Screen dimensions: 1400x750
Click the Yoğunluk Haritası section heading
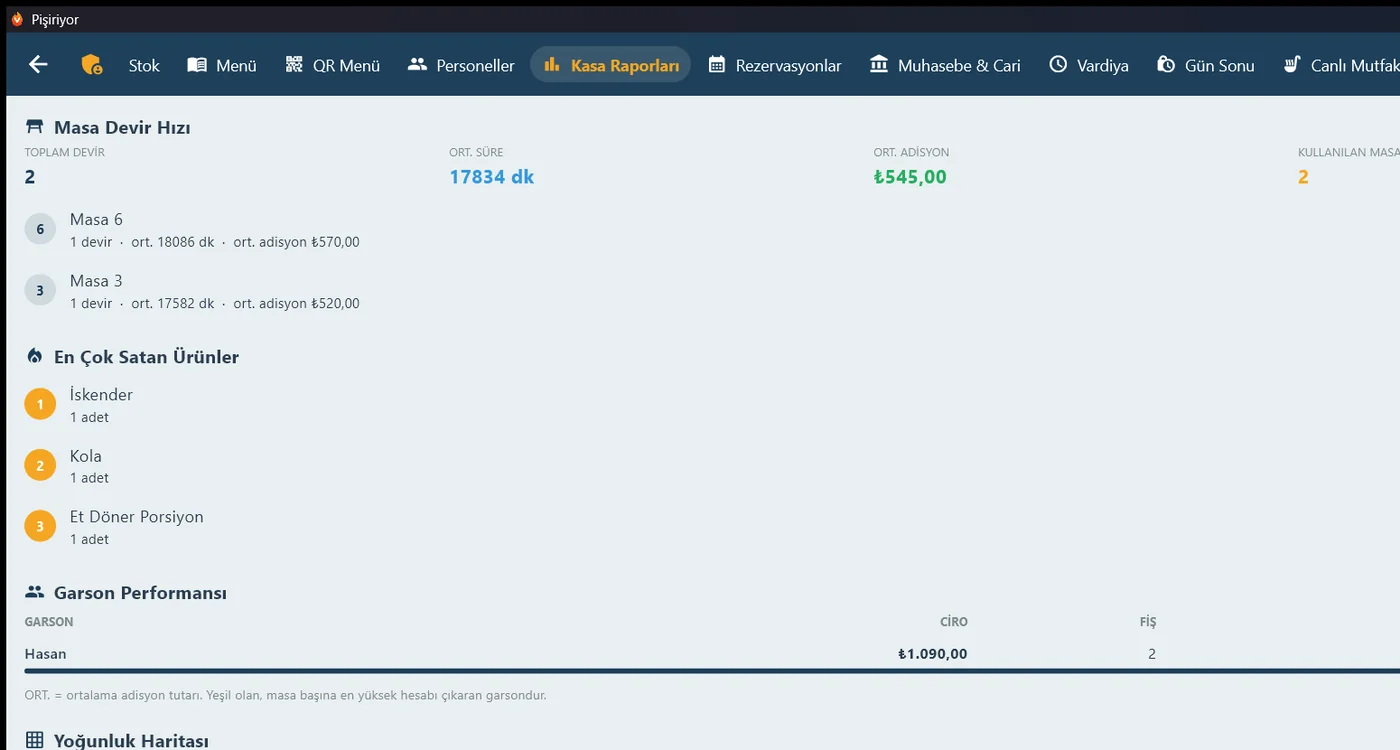tap(131, 740)
